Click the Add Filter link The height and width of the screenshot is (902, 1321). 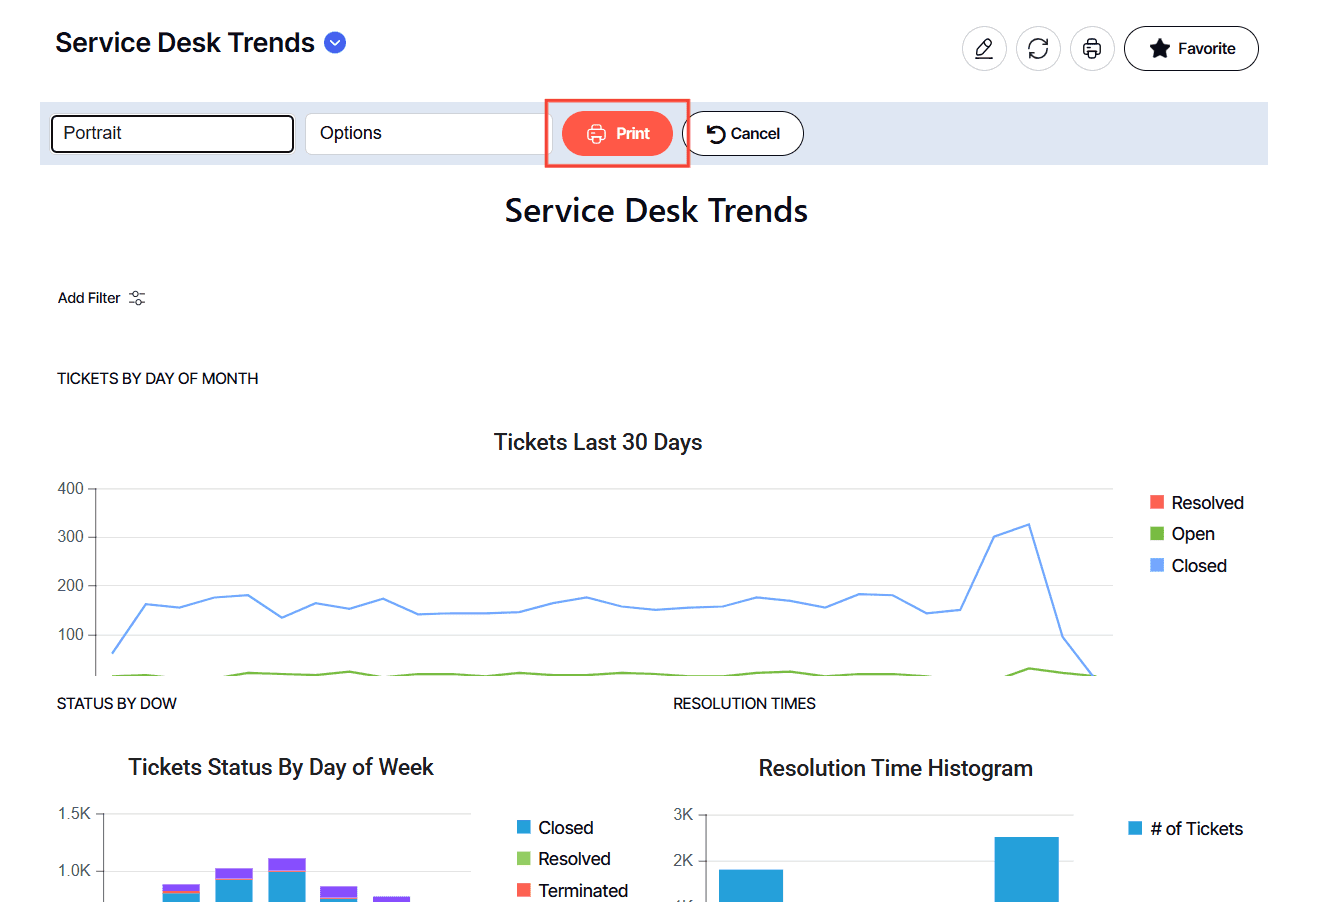point(89,298)
